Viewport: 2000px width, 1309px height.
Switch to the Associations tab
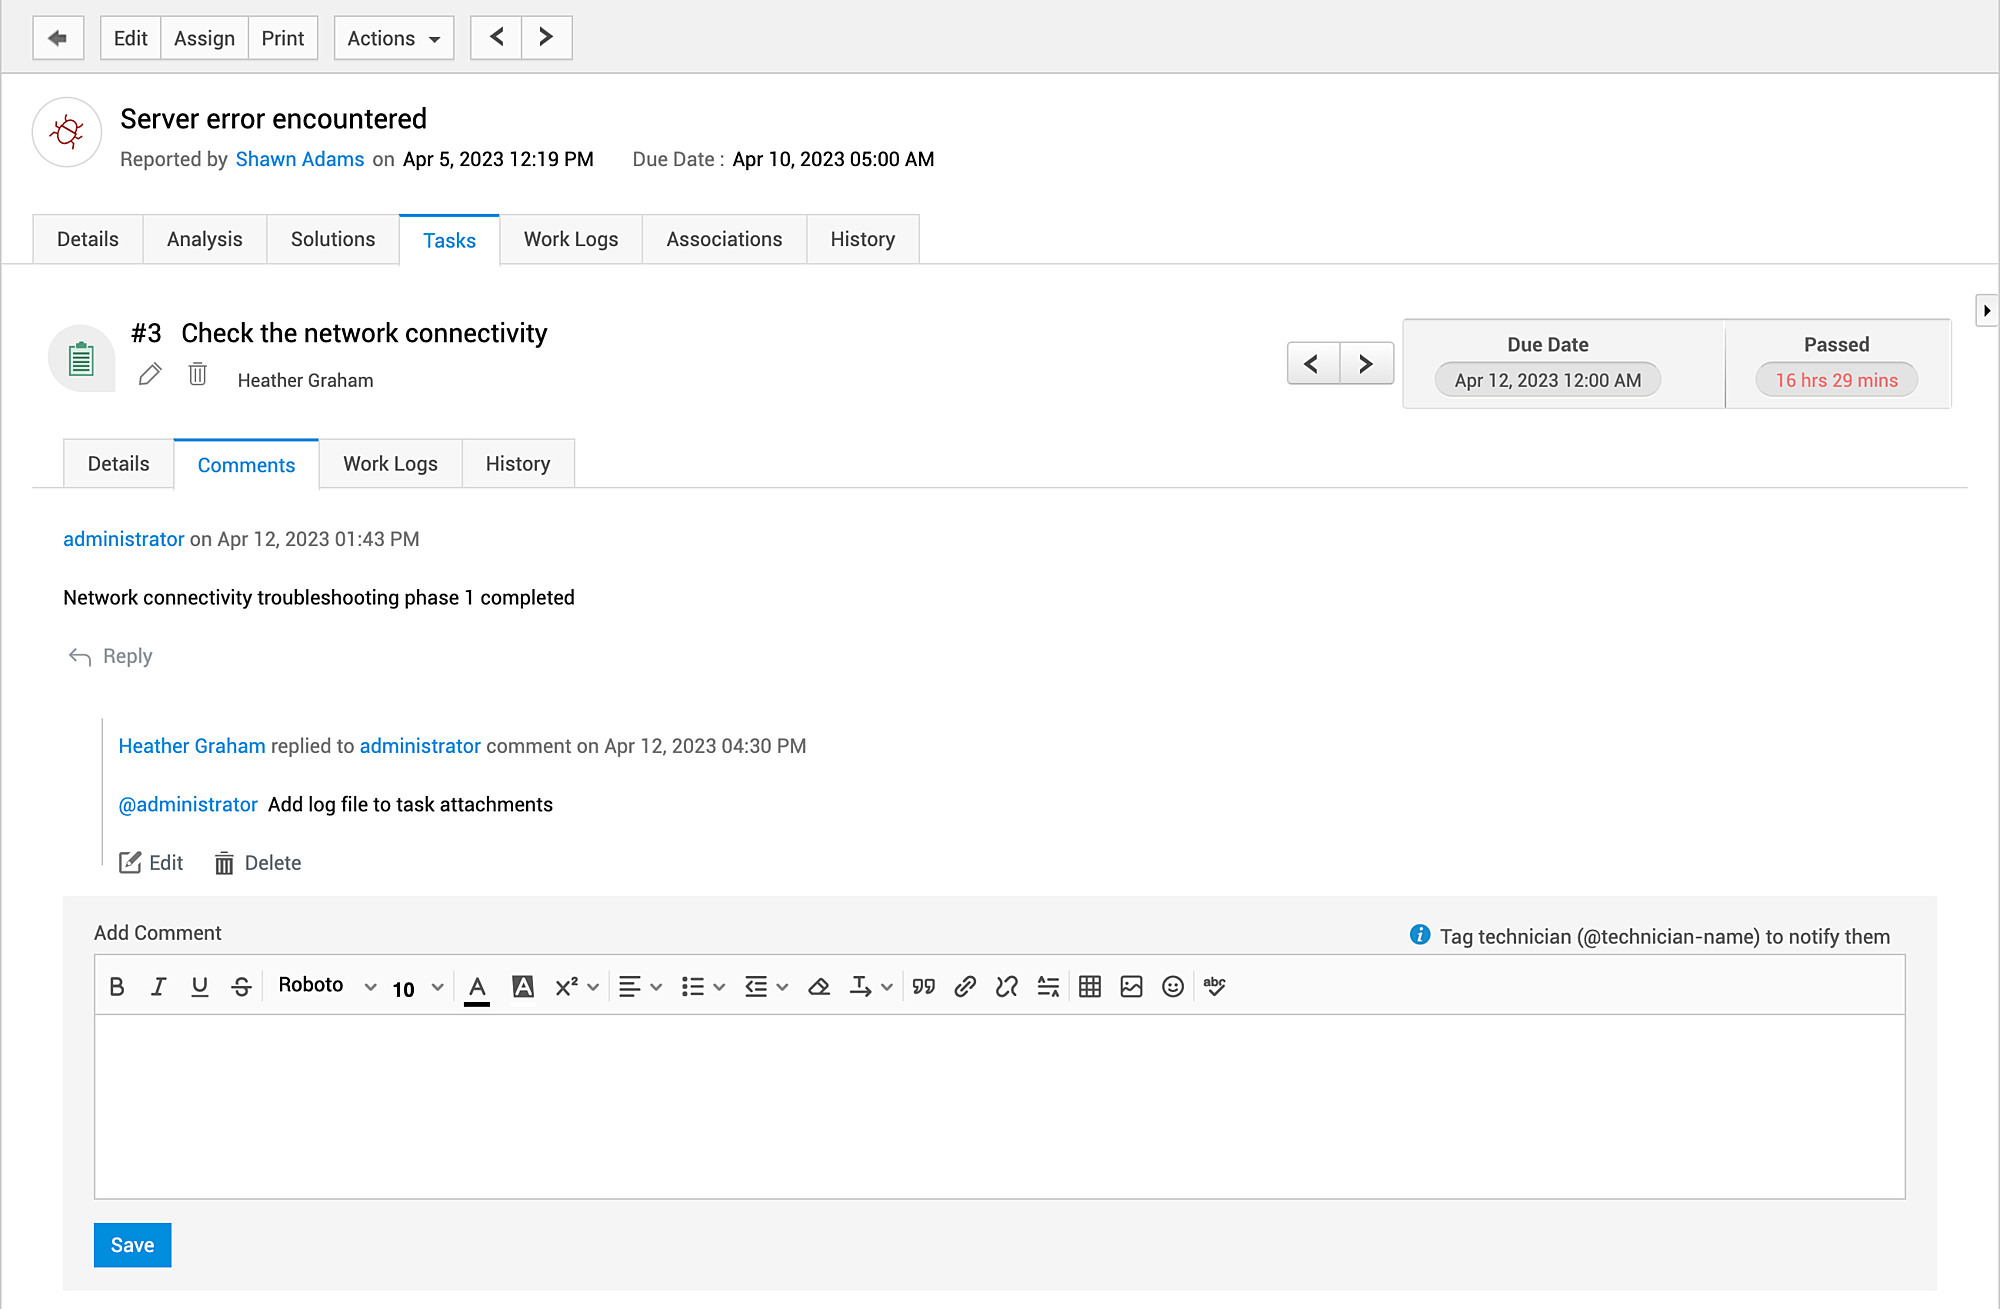point(724,239)
